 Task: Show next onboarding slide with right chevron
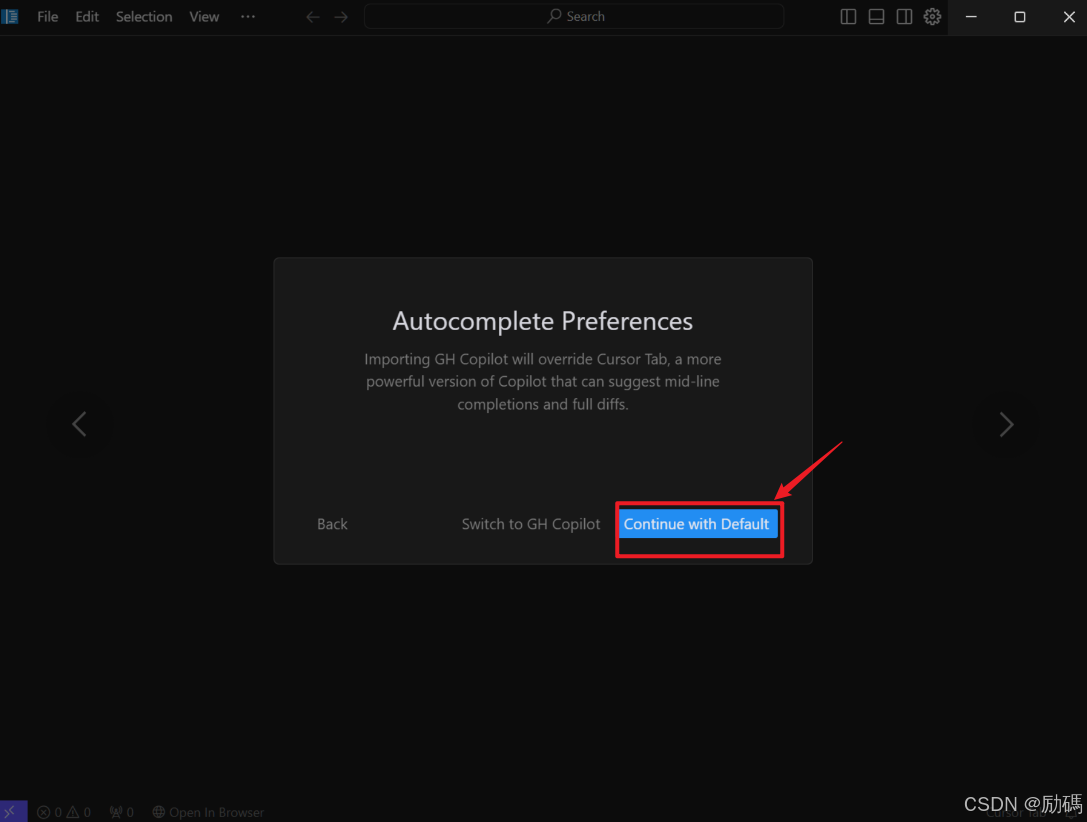[1006, 424]
